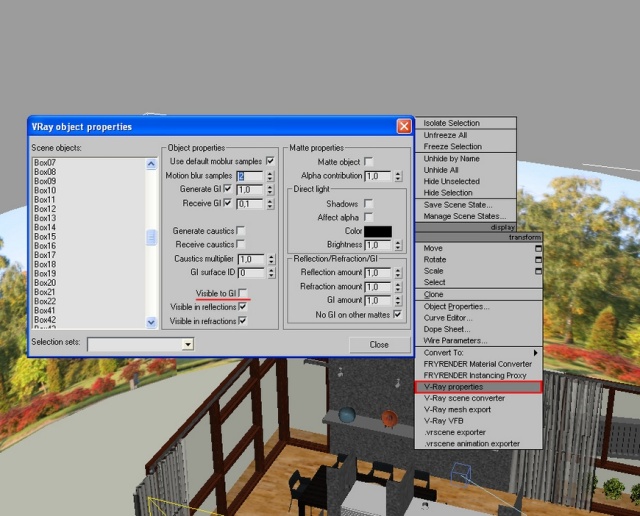
Task: Enable the Matte object checkbox
Action: click(368, 162)
